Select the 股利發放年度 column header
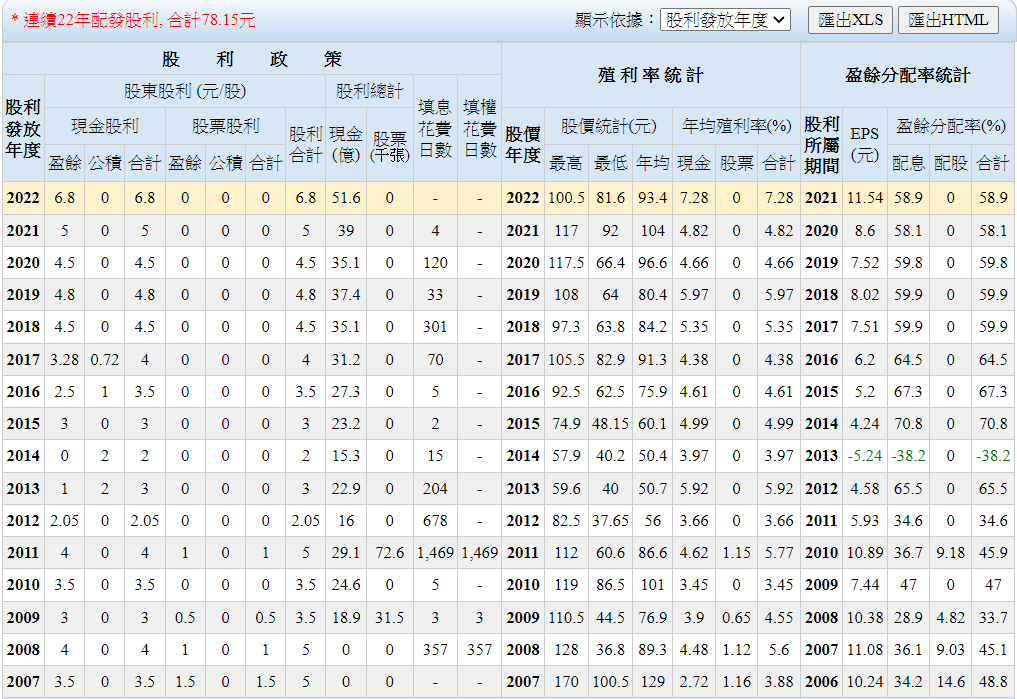1017x699 pixels. click(x=23, y=128)
